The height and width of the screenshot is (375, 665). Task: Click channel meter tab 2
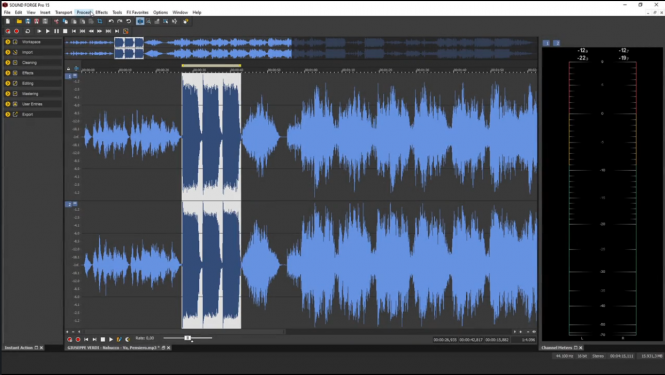pos(557,43)
